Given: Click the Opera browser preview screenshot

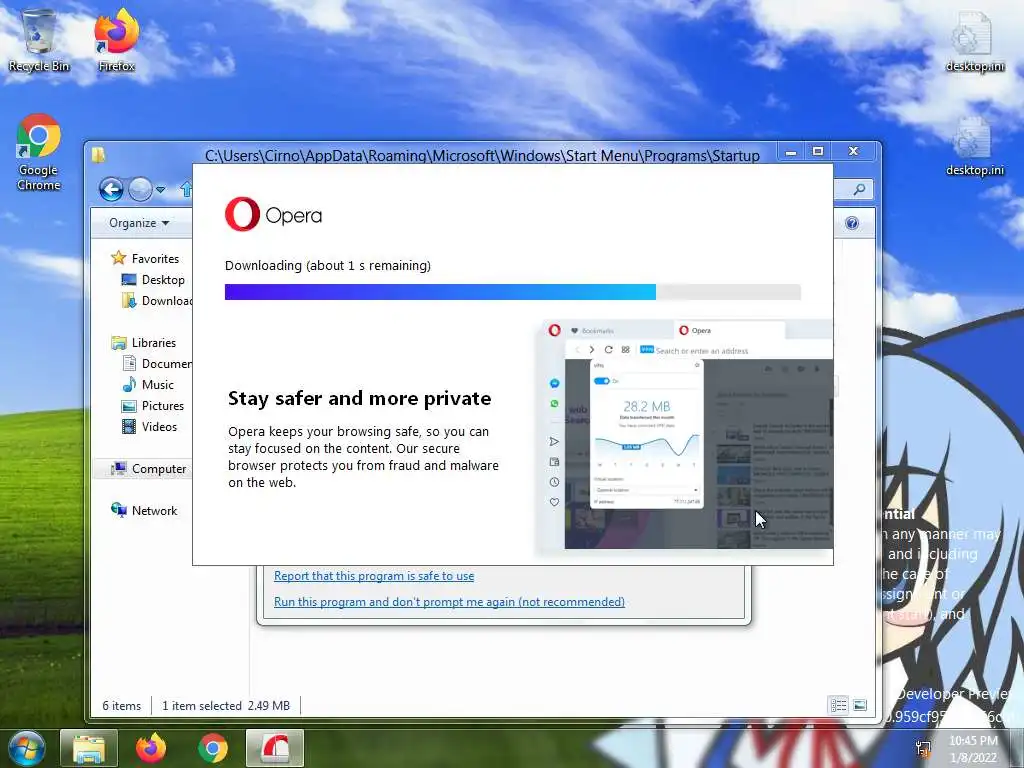Looking at the screenshot, I should click(684, 436).
